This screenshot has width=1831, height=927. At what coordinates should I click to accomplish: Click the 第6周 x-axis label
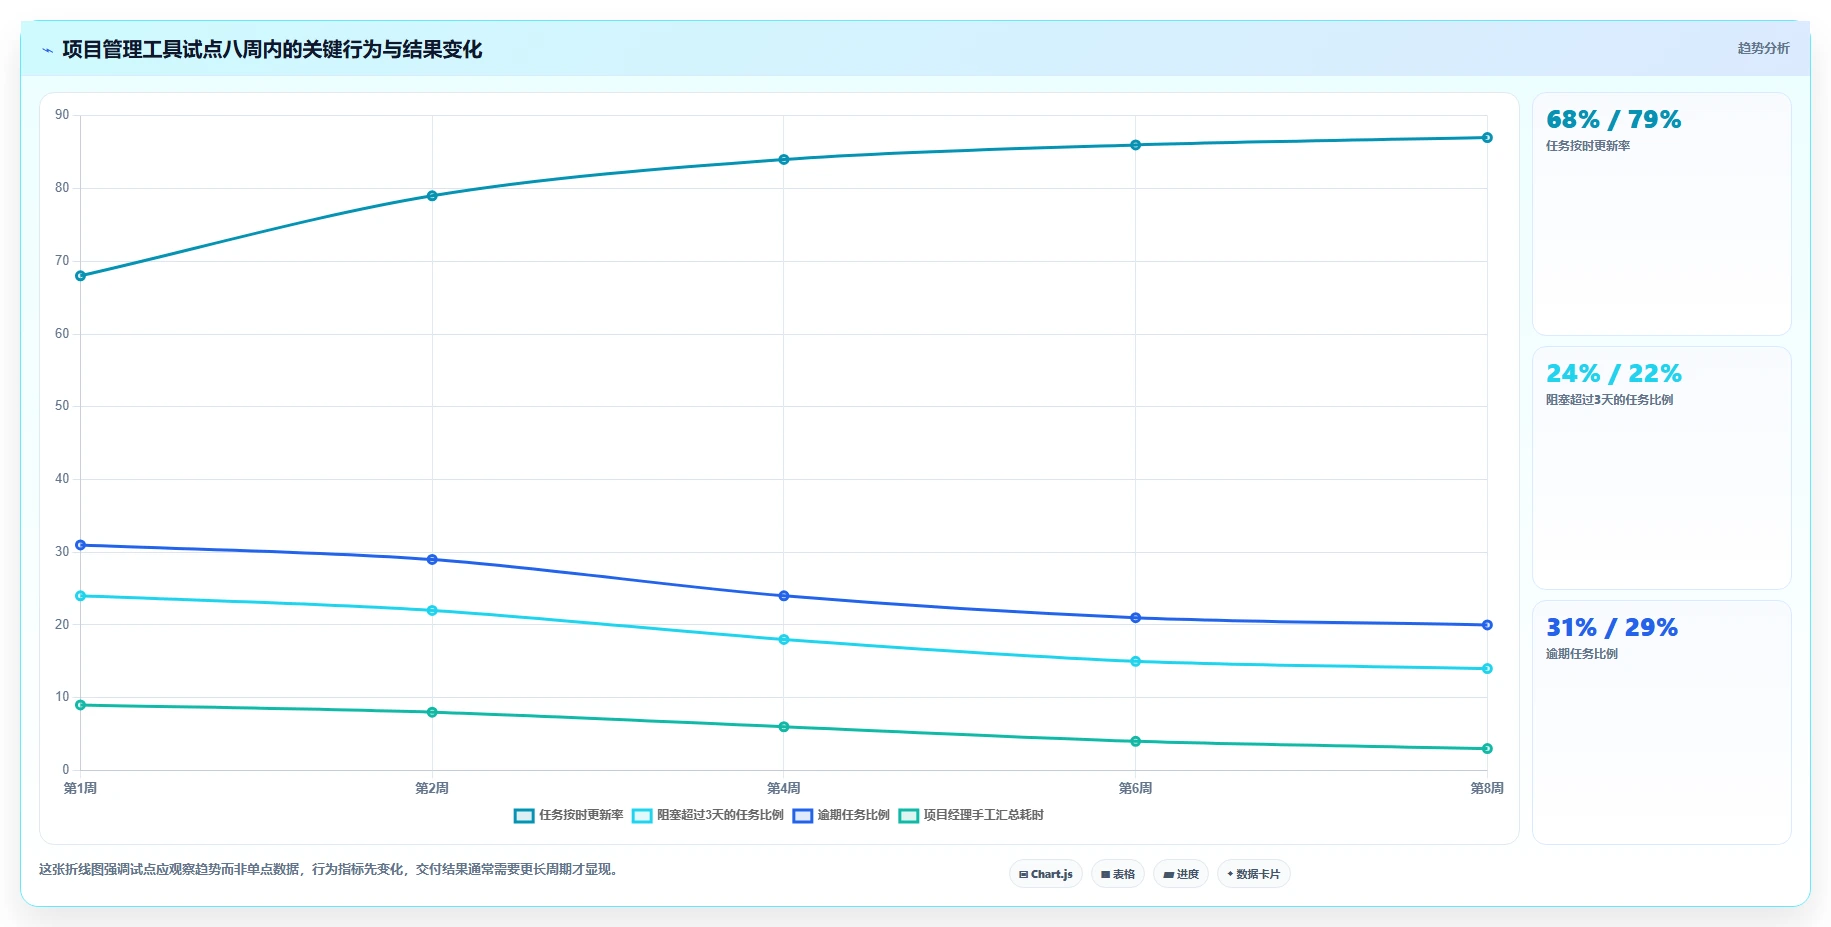click(x=1135, y=788)
